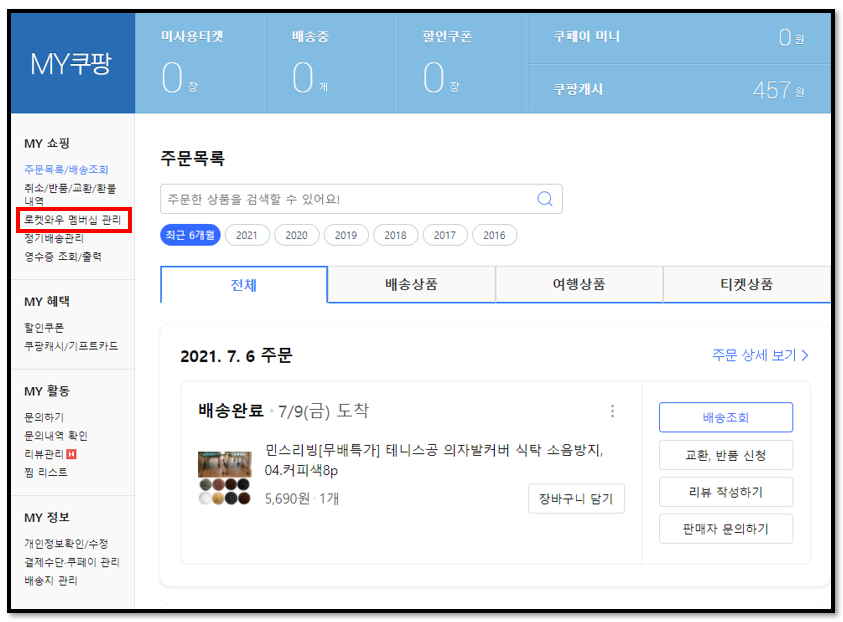Switch to the 여행상품 tab
This screenshot has height=622, width=843.
(579, 284)
